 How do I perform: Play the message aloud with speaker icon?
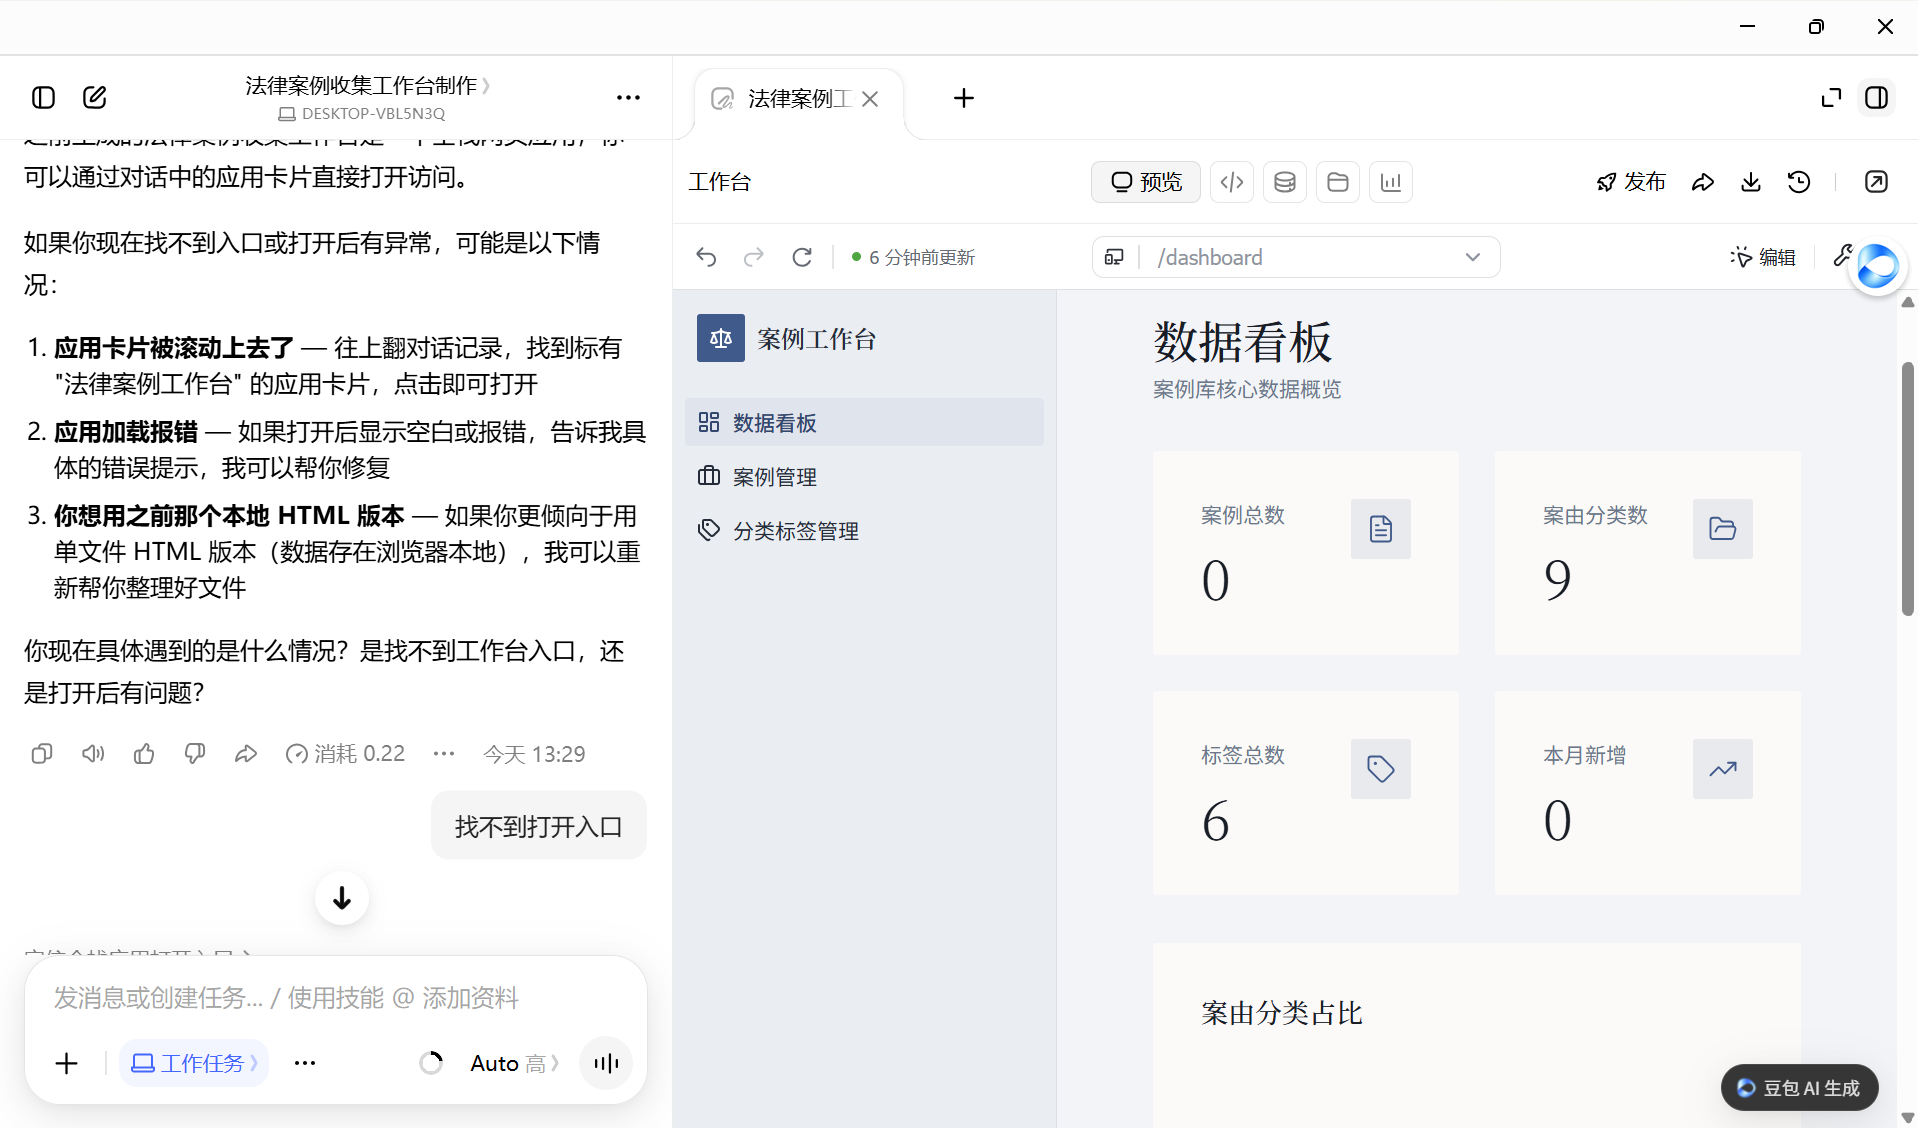click(93, 754)
